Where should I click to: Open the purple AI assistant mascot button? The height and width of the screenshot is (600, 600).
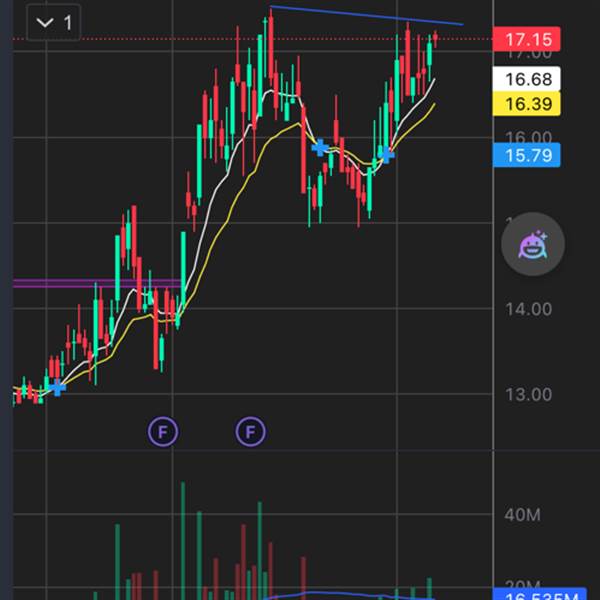tap(533, 244)
